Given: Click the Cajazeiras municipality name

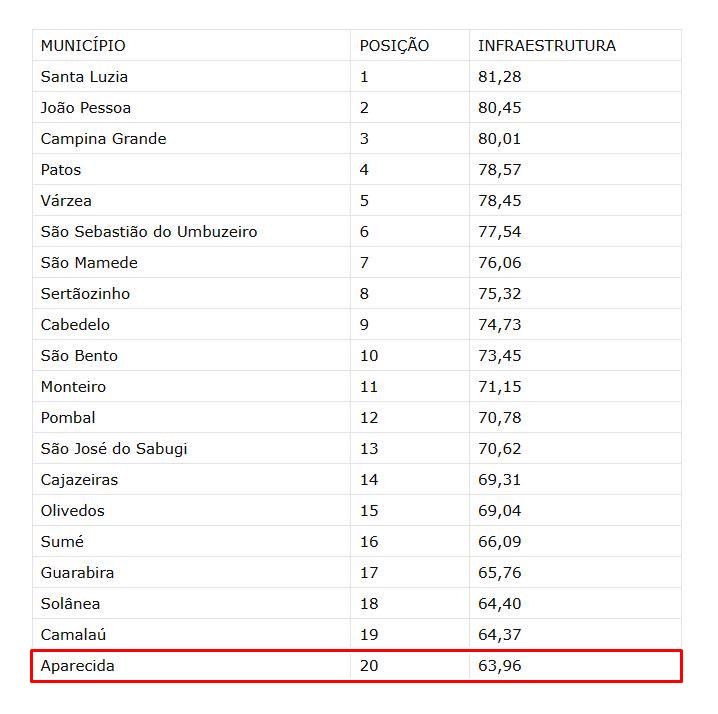Looking at the screenshot, I should 79,480.
